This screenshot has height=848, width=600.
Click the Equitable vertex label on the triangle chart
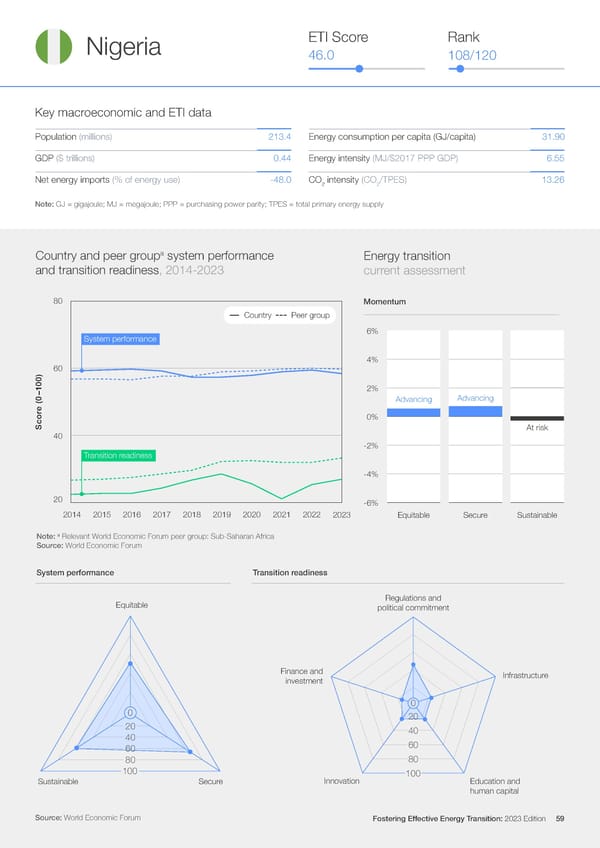131,604
